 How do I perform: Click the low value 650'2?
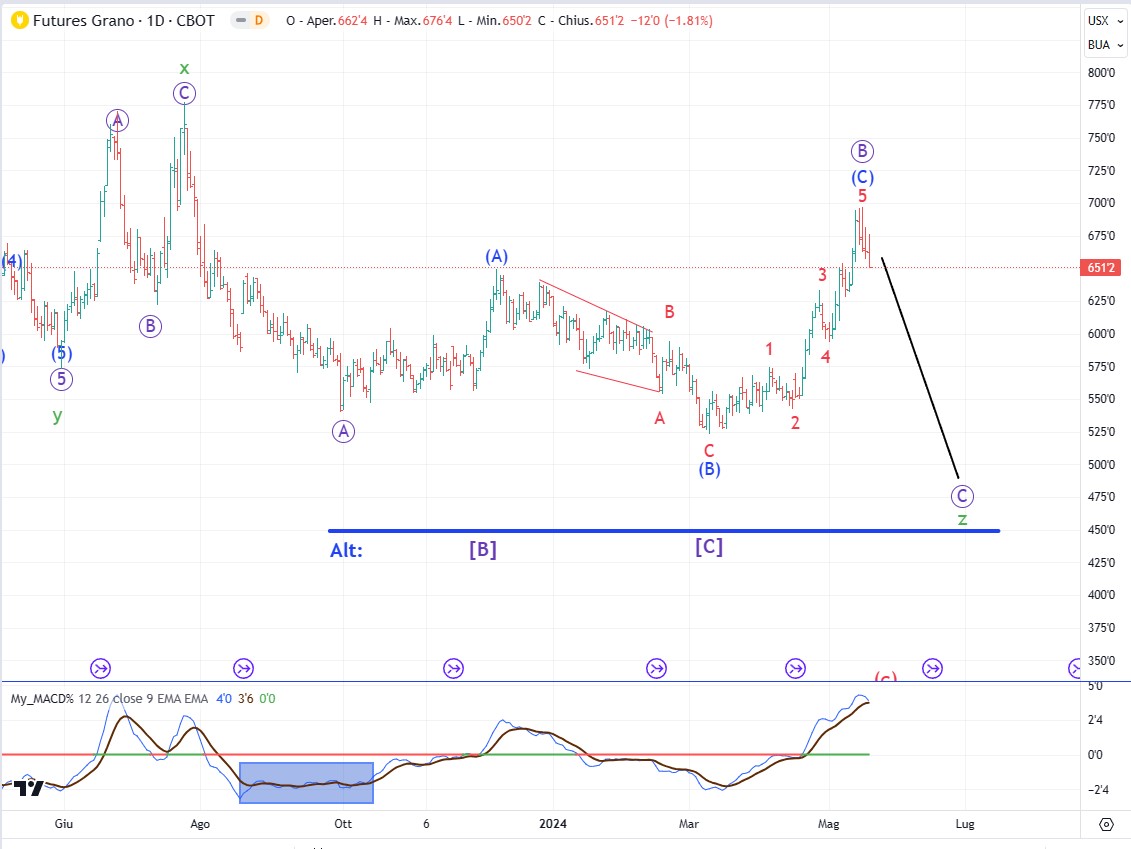517,21
